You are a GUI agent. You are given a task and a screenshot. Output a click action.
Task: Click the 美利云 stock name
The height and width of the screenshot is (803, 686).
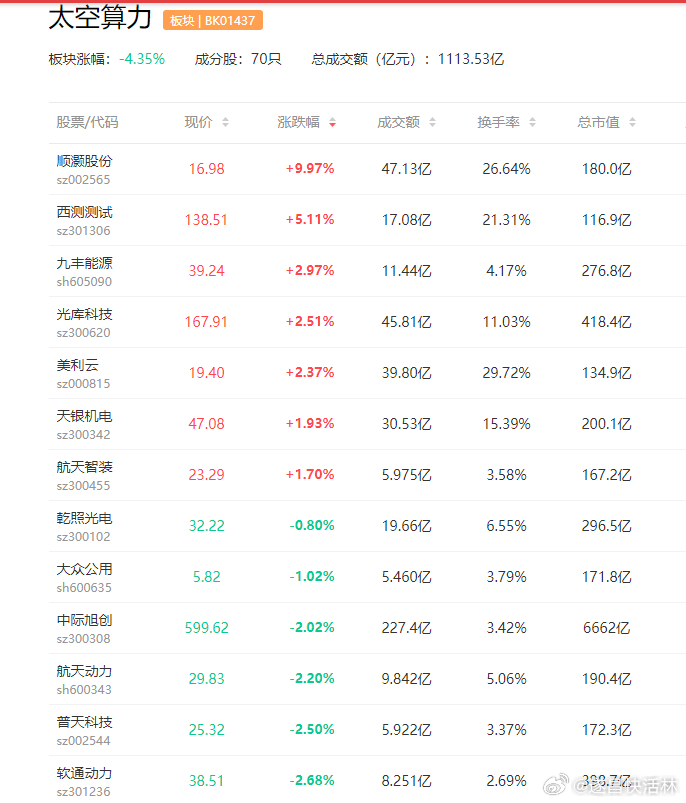(77, 365)
